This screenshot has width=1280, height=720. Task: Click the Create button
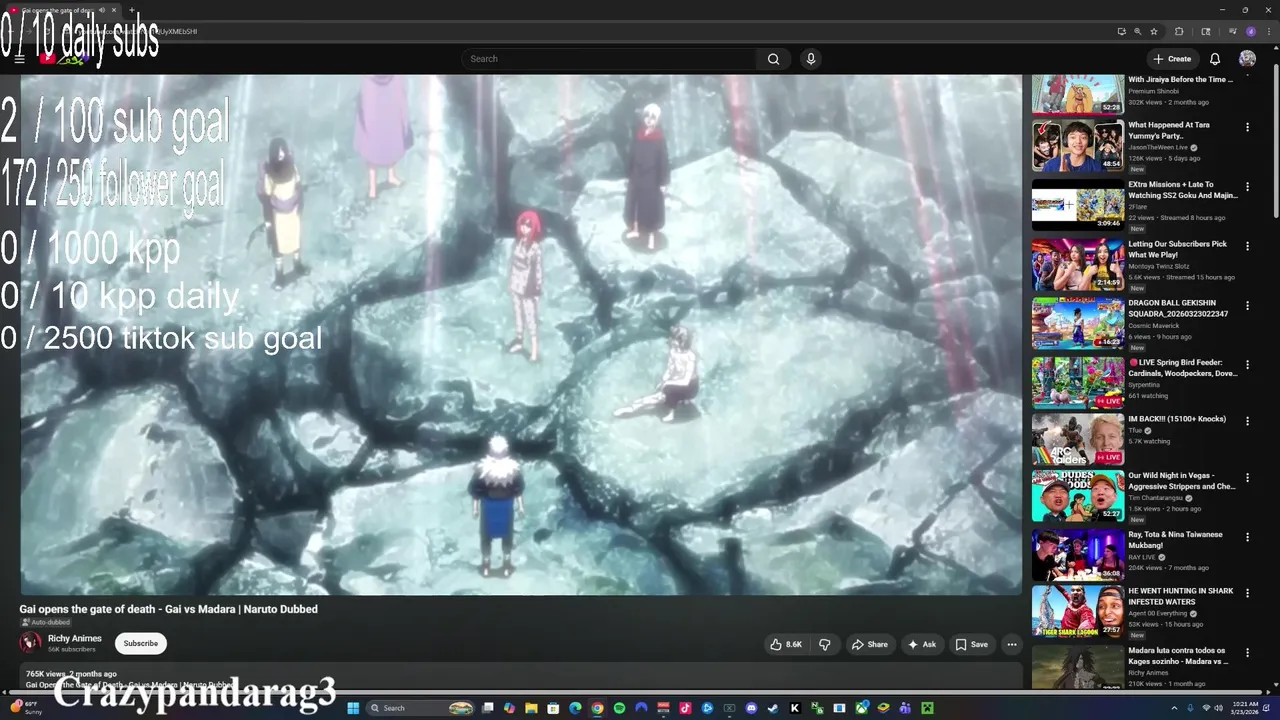pyautogui.click(x=1171, y=59)
